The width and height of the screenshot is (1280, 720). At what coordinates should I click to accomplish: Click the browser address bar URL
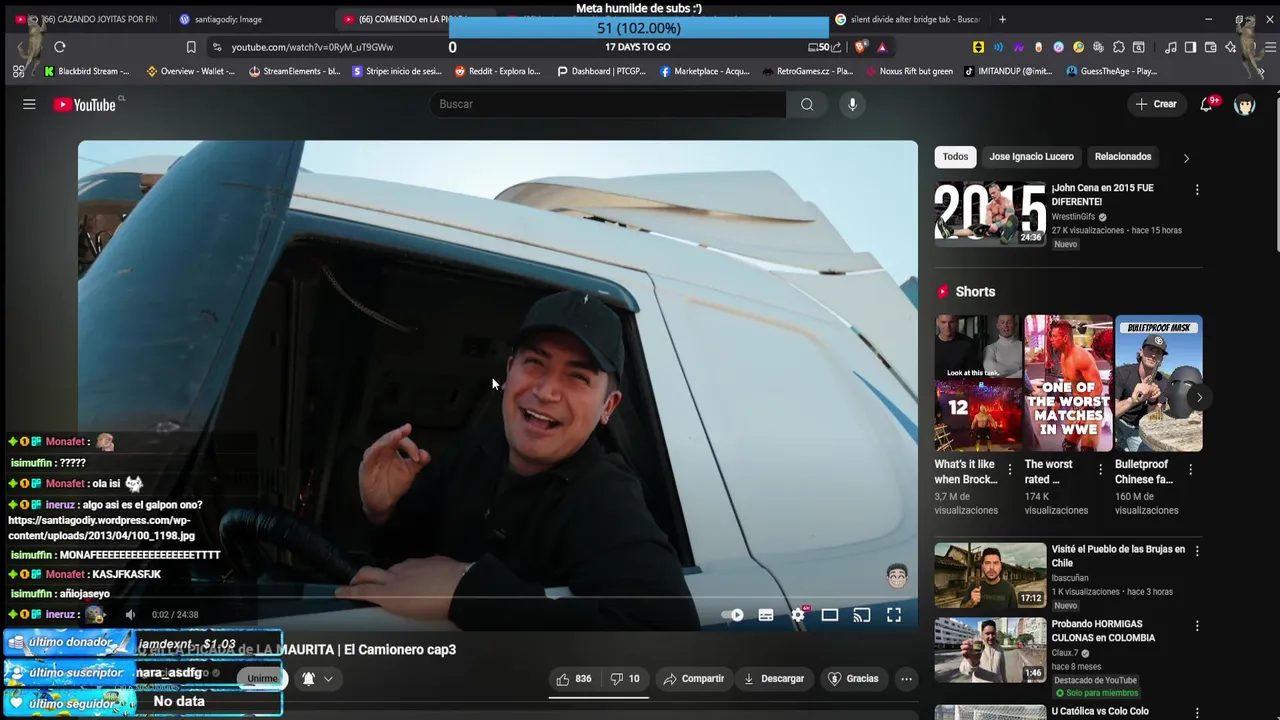312,47
